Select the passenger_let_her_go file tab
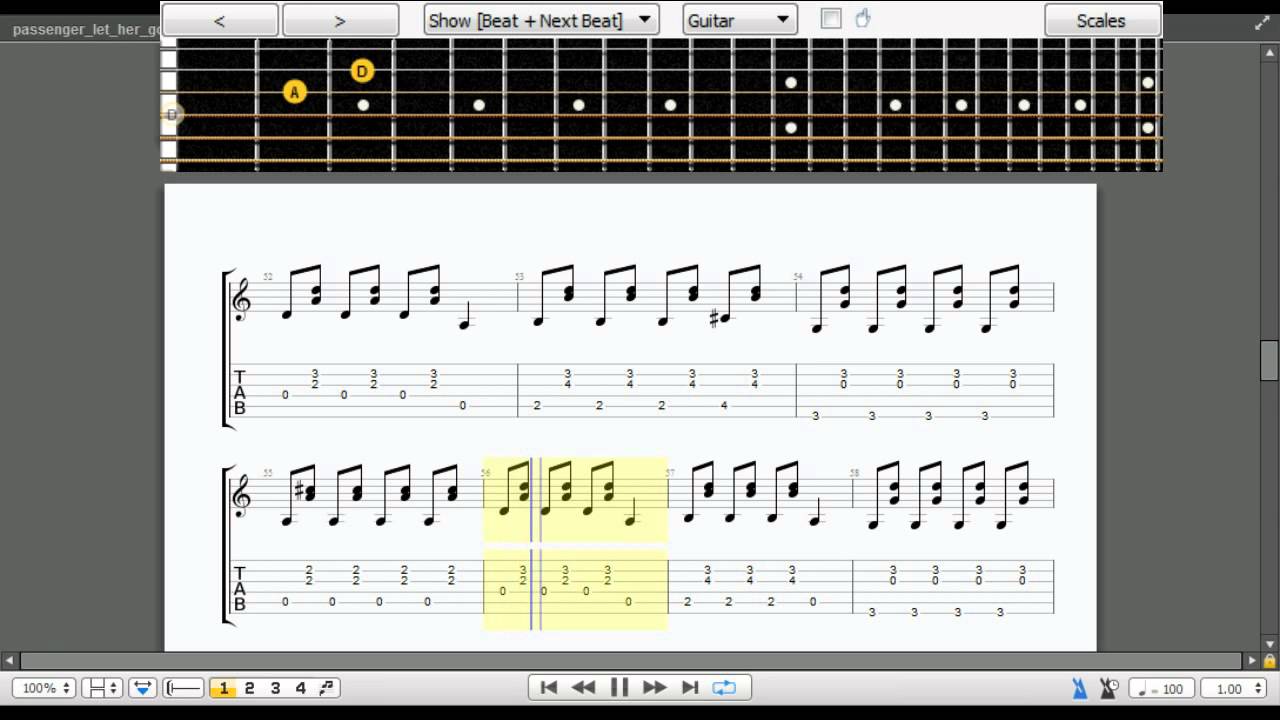This screenshot has height=720, width=1280. [85, 29]
